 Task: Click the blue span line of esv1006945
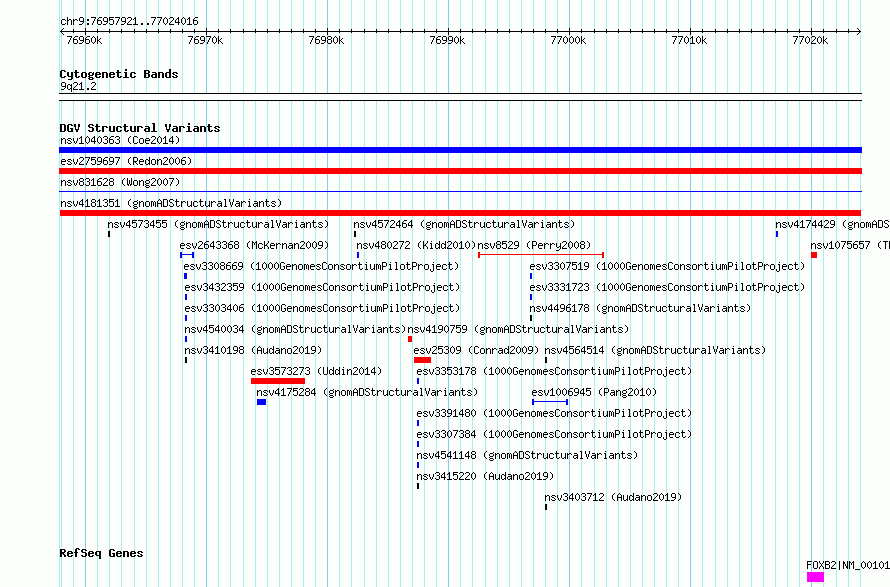point(550,402)
